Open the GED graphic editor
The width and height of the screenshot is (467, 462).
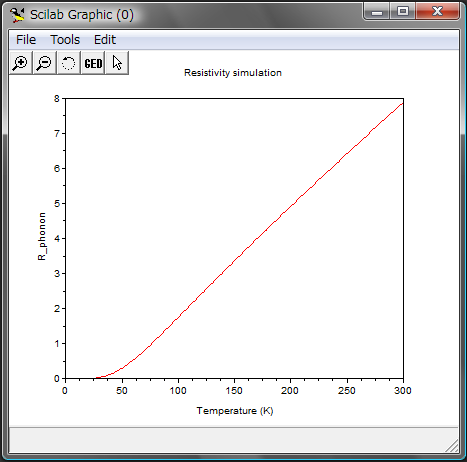(x=93, y=63)
